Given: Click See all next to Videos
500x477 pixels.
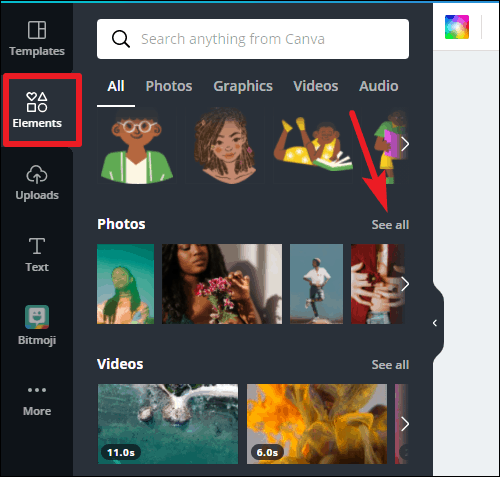Looking at the screenshot, I should click(390, 365).
